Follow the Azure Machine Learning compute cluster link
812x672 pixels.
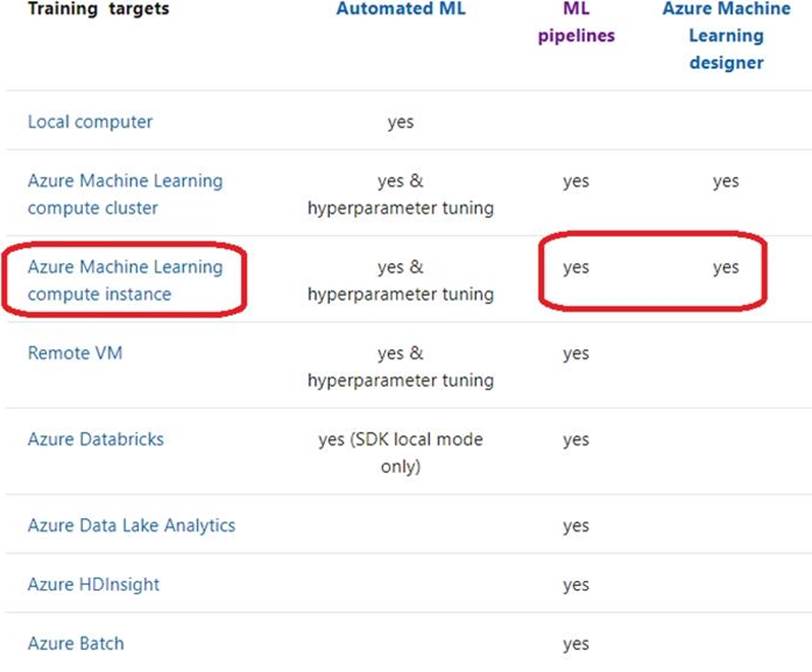(125, 194)
